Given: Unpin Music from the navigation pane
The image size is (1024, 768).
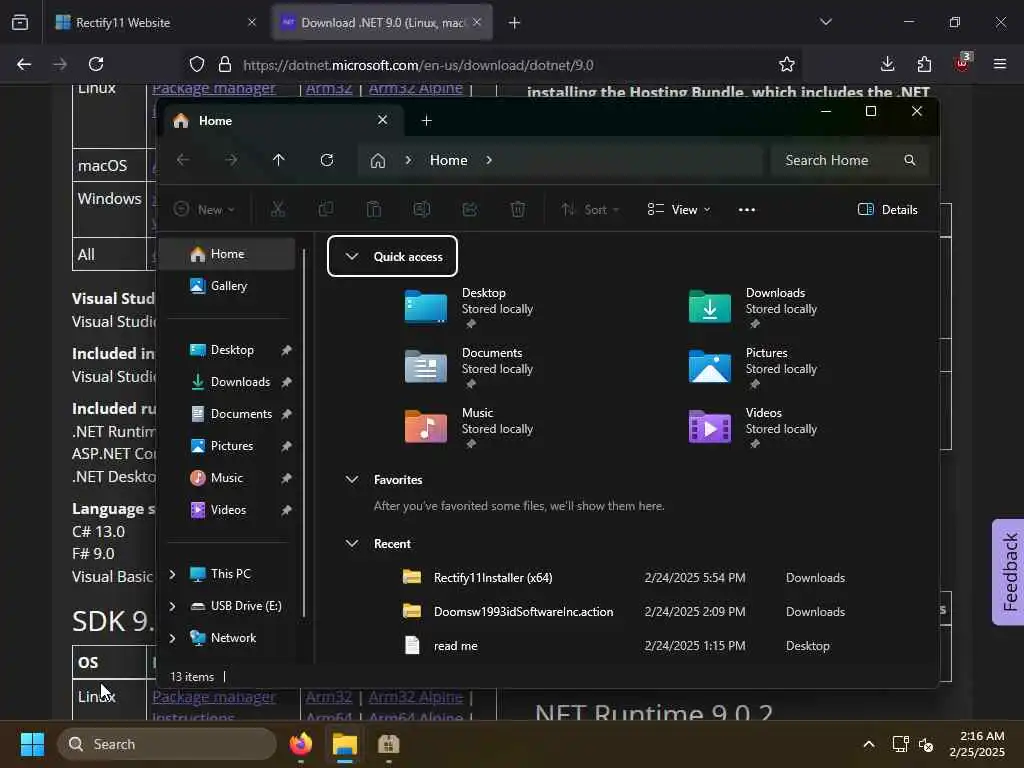Looking at the screenshot, I should [286, 478].
